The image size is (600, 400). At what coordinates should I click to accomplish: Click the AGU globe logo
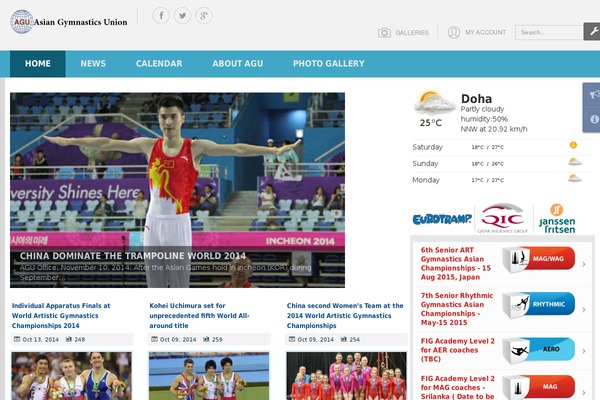coord(21,22)
